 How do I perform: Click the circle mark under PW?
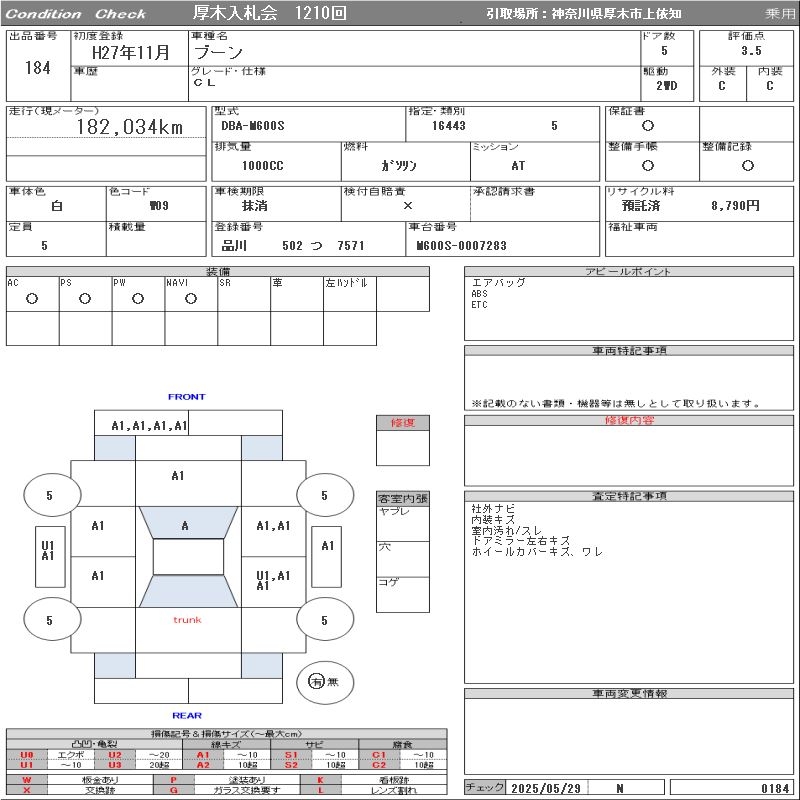tap(138, 299)
